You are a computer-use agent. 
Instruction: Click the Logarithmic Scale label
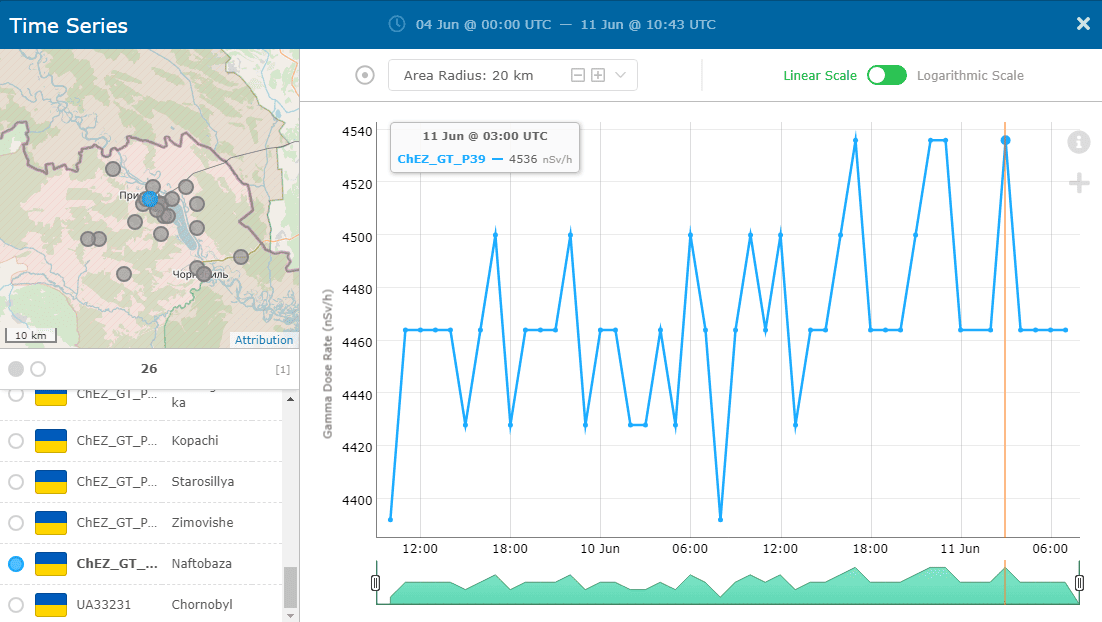(970, 75)
